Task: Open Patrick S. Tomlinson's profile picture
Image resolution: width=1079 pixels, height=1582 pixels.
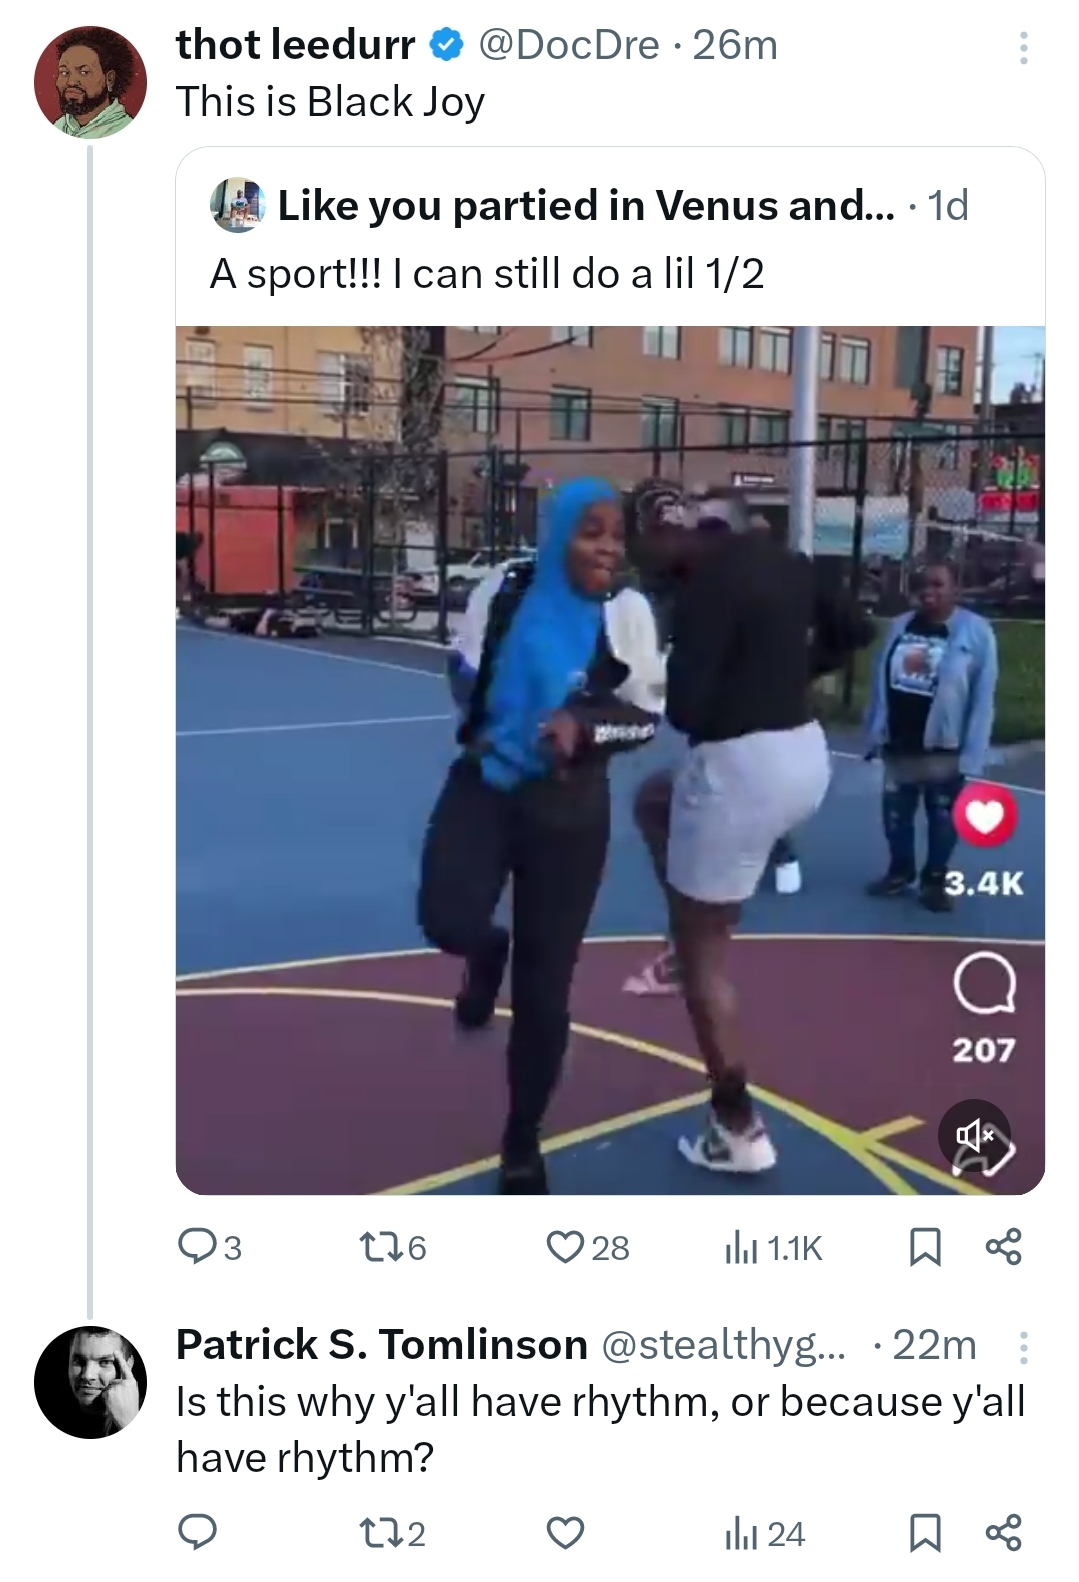Action: (x=90, y=1382)
